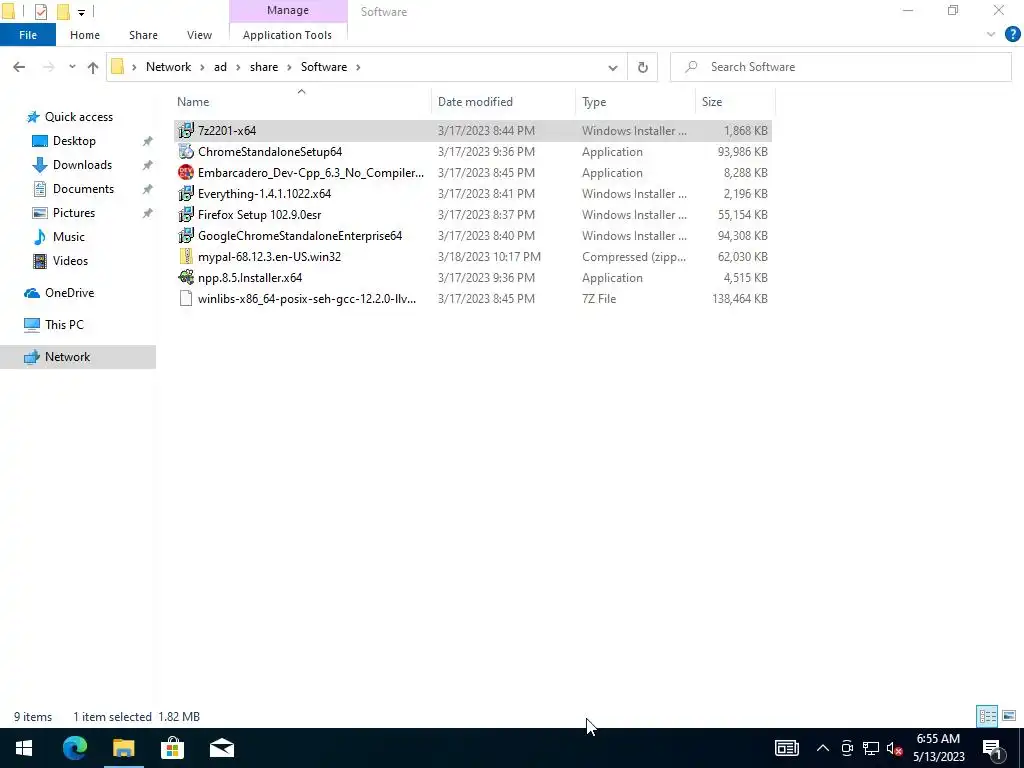This screenshot has height=768, width=1024.
Task: Open the View ribbon tab
Action: point(199,35)
